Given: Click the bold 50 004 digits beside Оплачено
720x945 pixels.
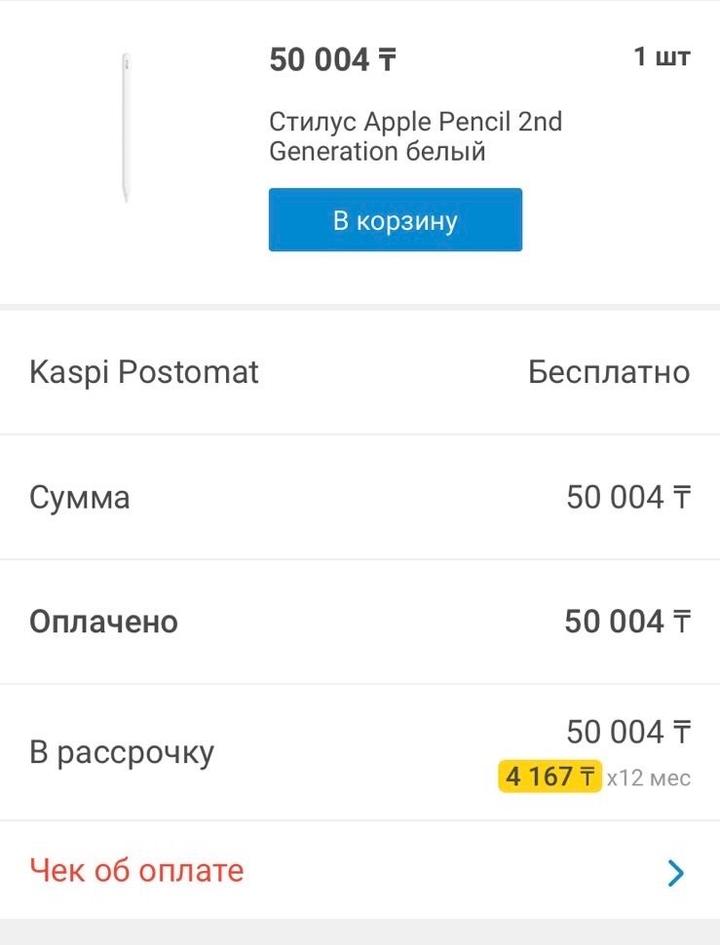Looking at the screenshot, I should coord(613,622).
